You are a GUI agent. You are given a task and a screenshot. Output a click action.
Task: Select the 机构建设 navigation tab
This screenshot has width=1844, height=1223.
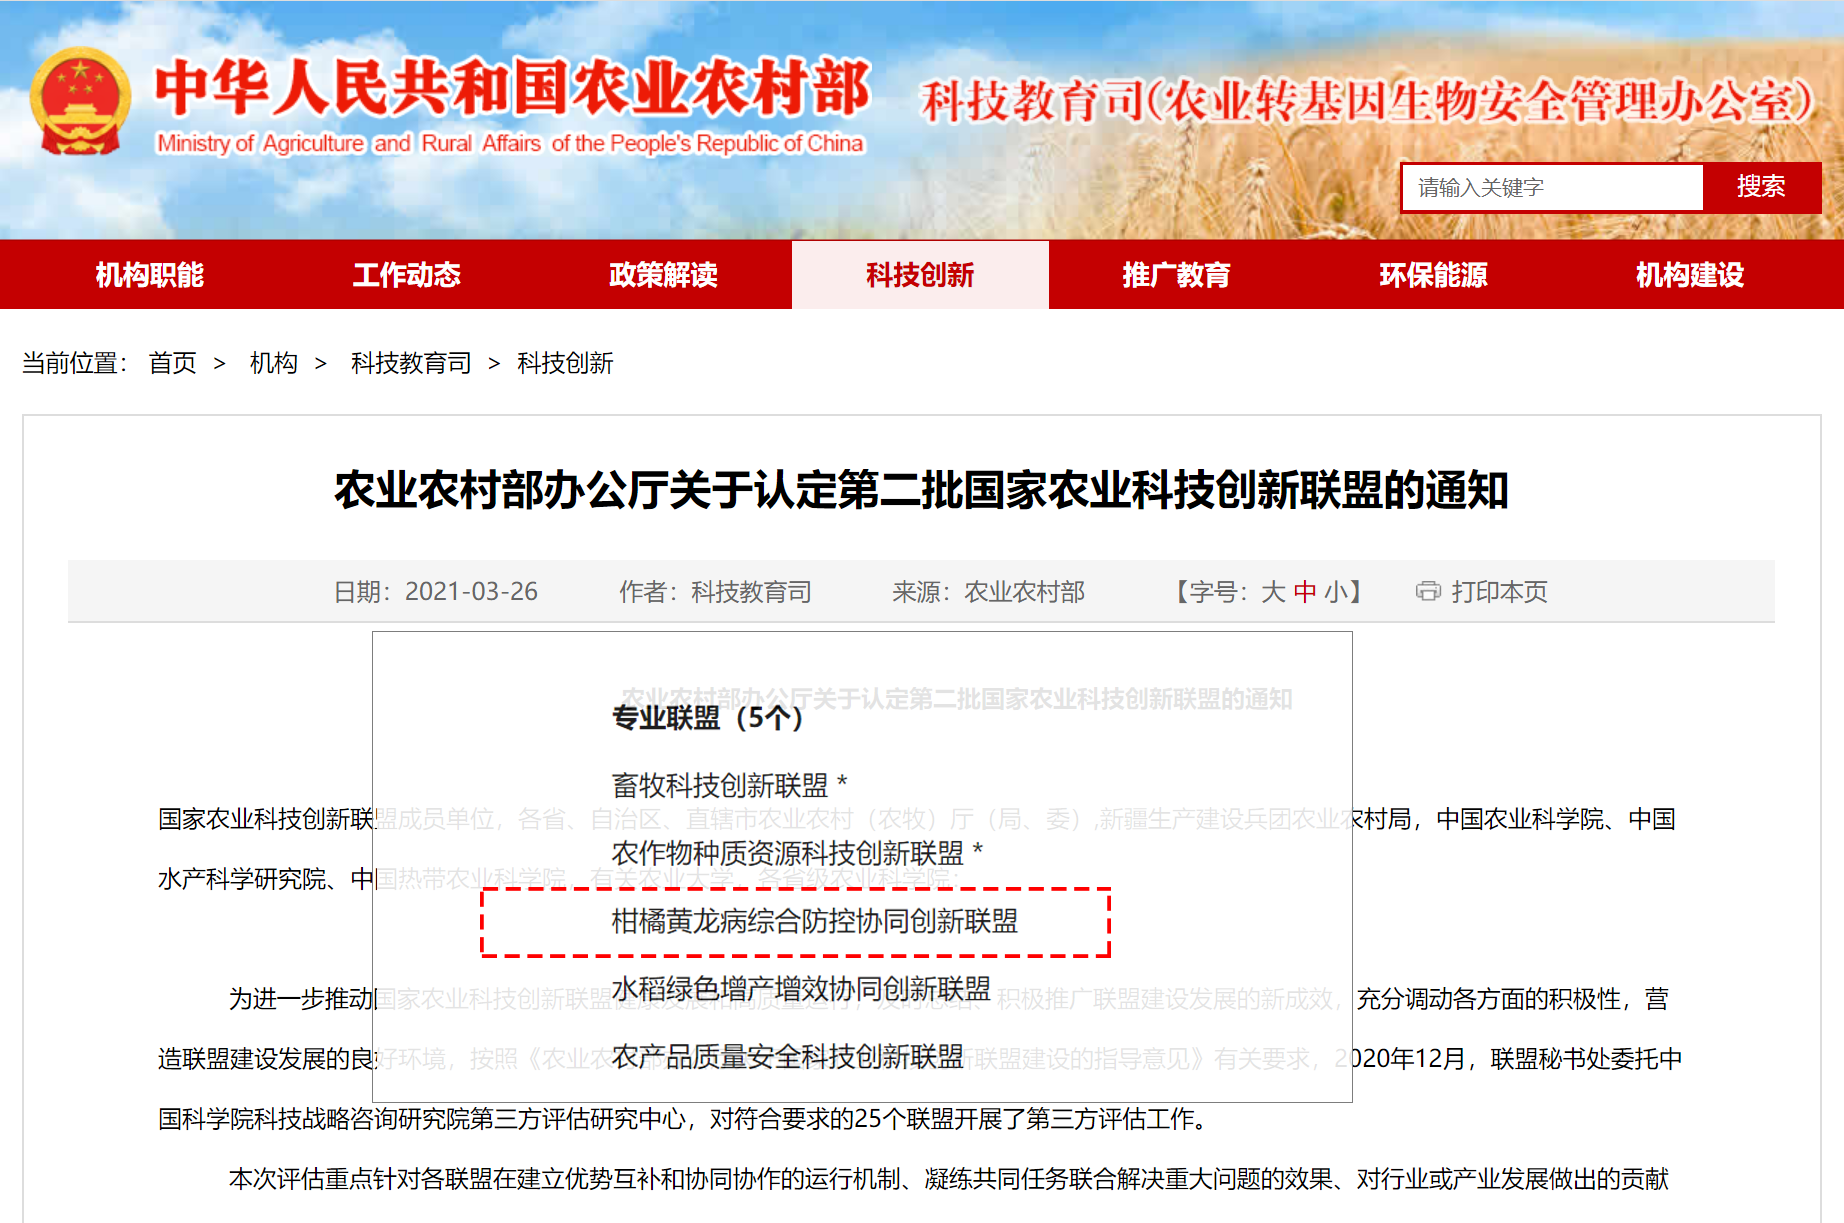pos(1689,275)
